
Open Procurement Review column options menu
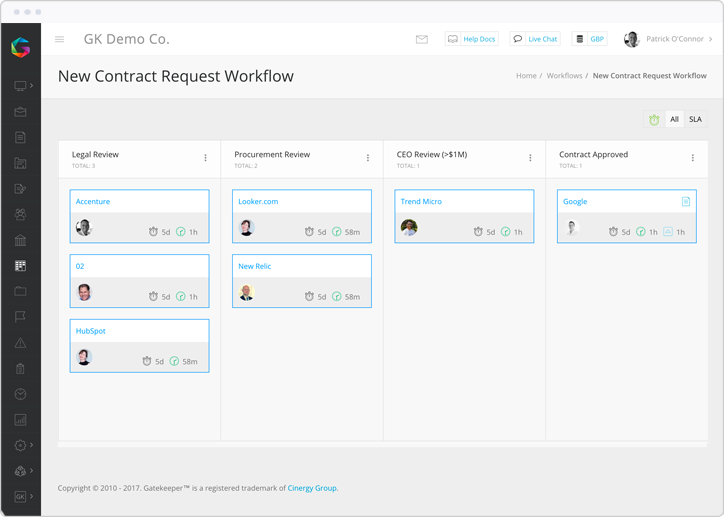[368, 158]
